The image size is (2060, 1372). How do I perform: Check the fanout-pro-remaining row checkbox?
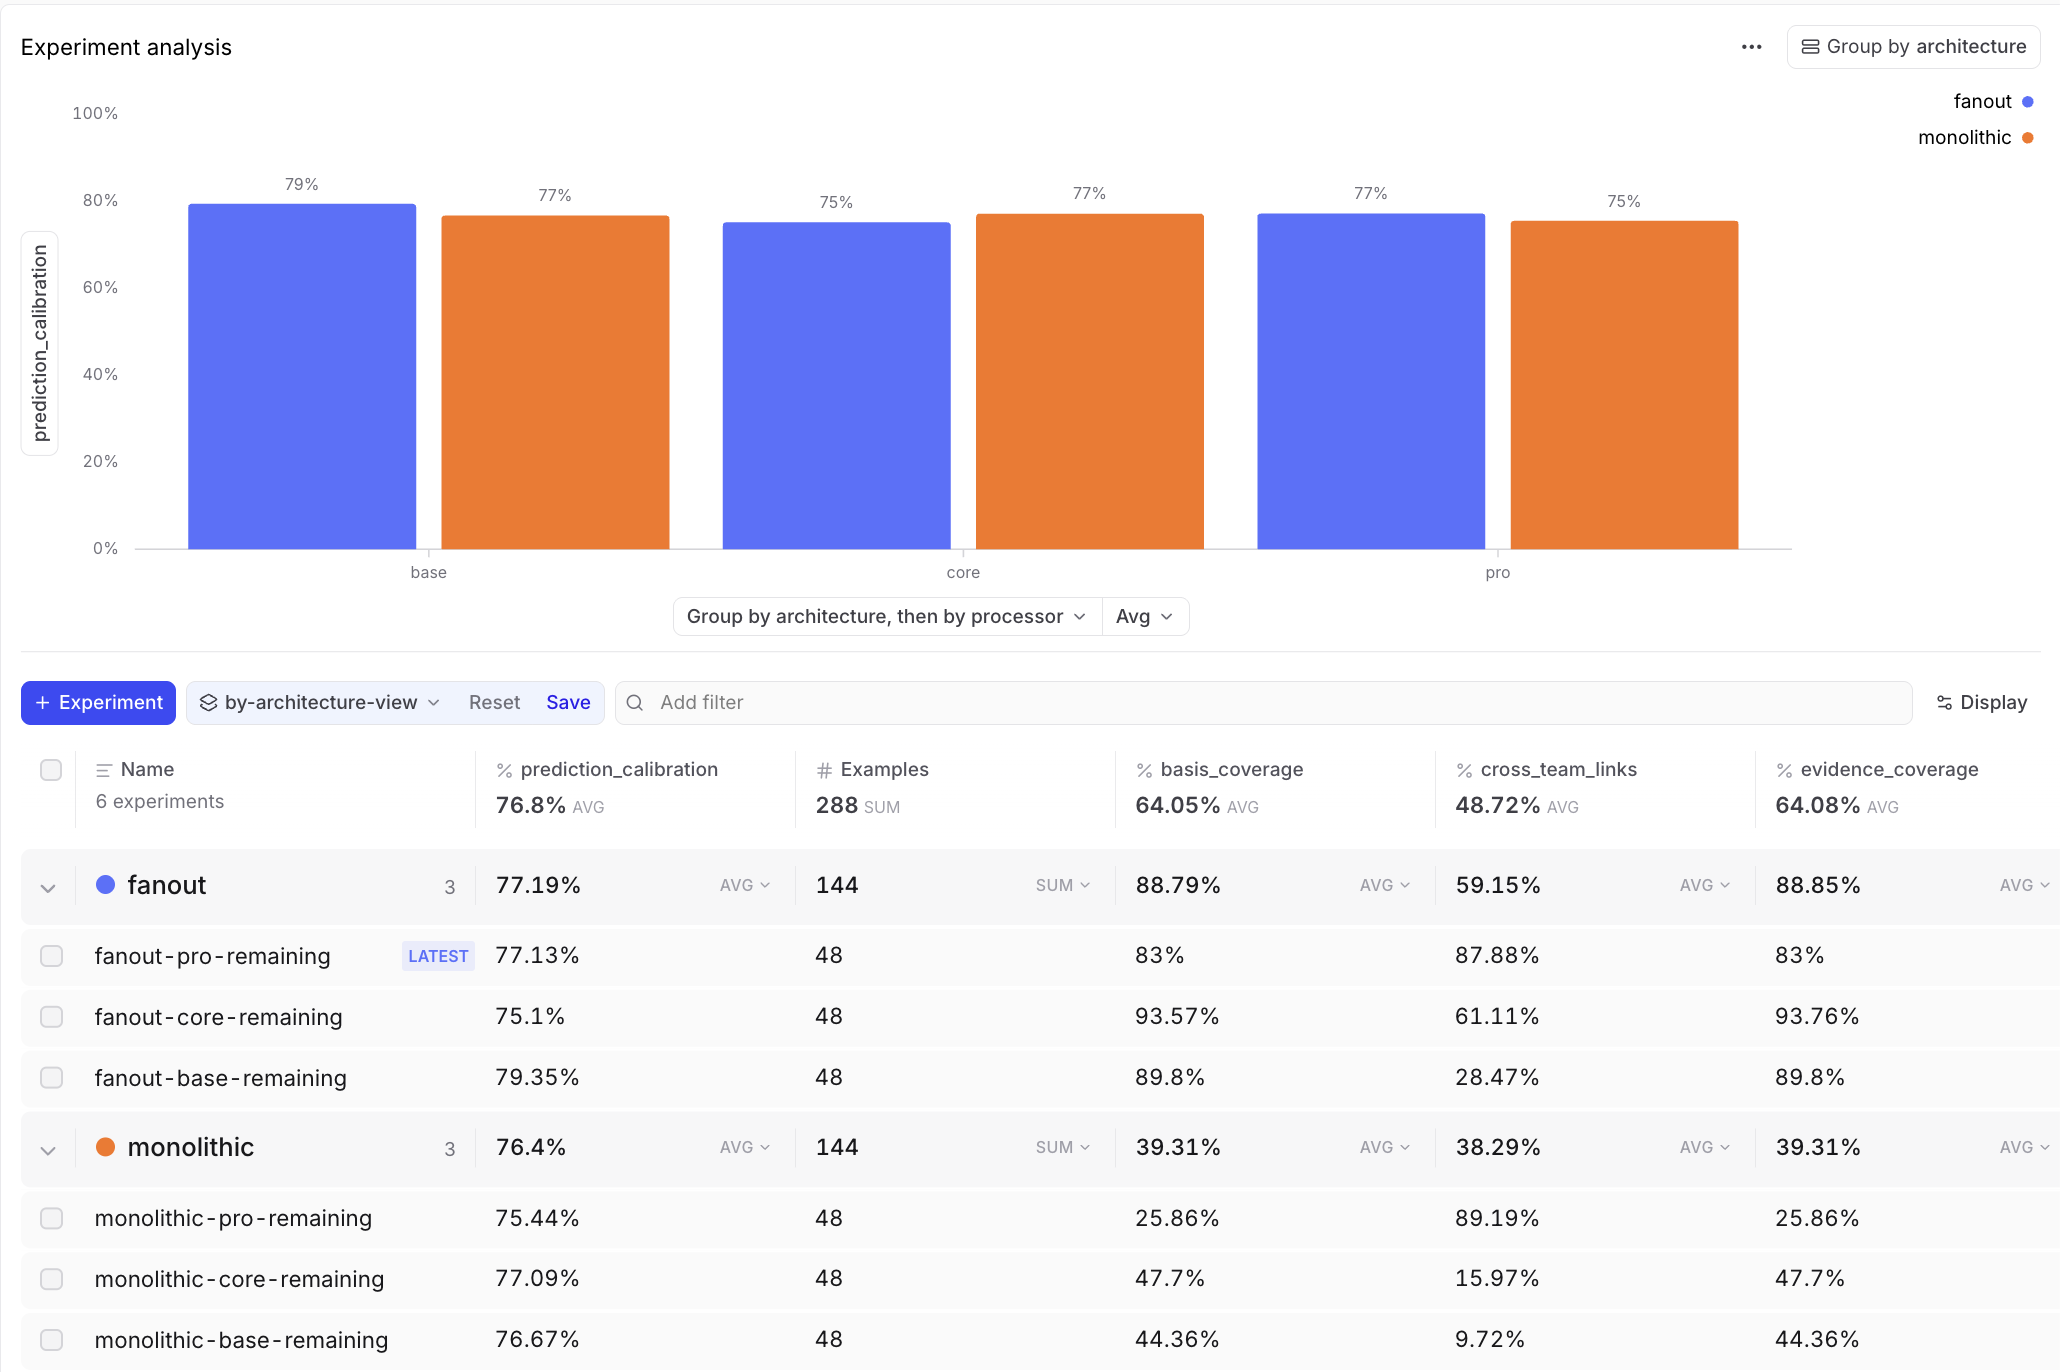coord(51,956)
